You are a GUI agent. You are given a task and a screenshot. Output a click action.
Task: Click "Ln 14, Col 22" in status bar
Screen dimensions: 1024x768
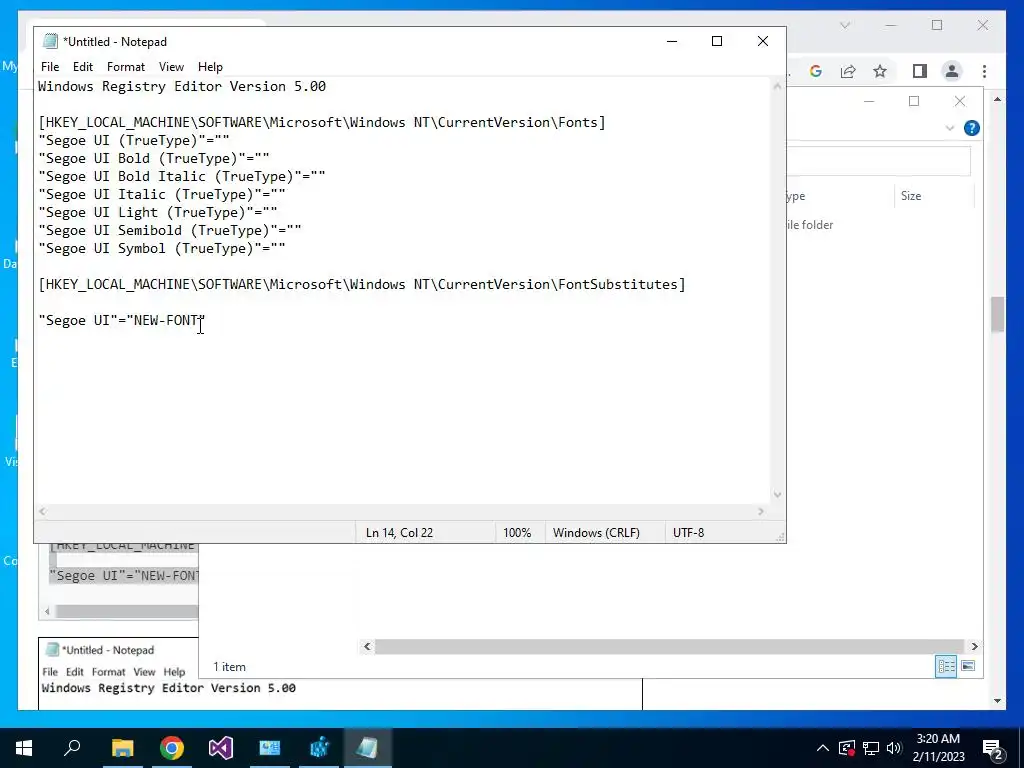tap(399, 533)
